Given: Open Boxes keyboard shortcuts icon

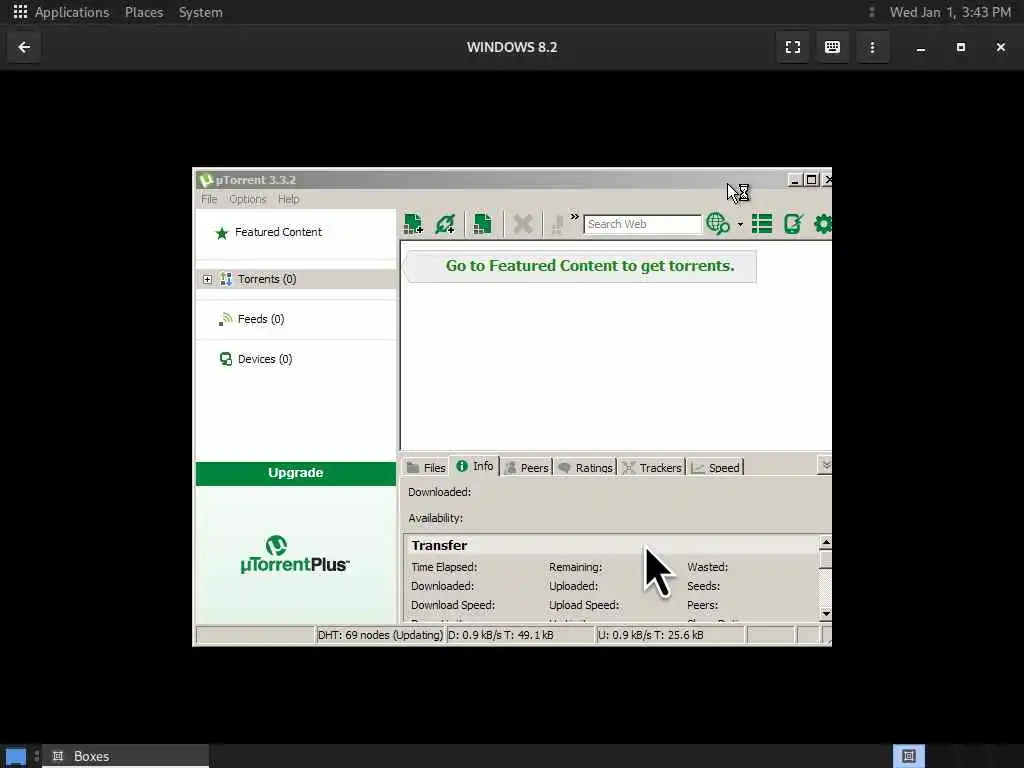Looking at the screenshot, I should [x=832, y=47].
